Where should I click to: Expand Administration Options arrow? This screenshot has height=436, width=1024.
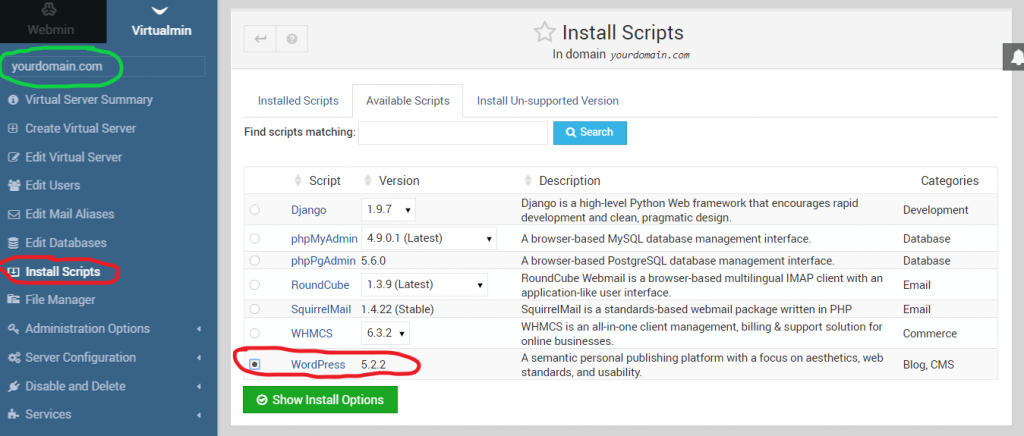point(199,329)
